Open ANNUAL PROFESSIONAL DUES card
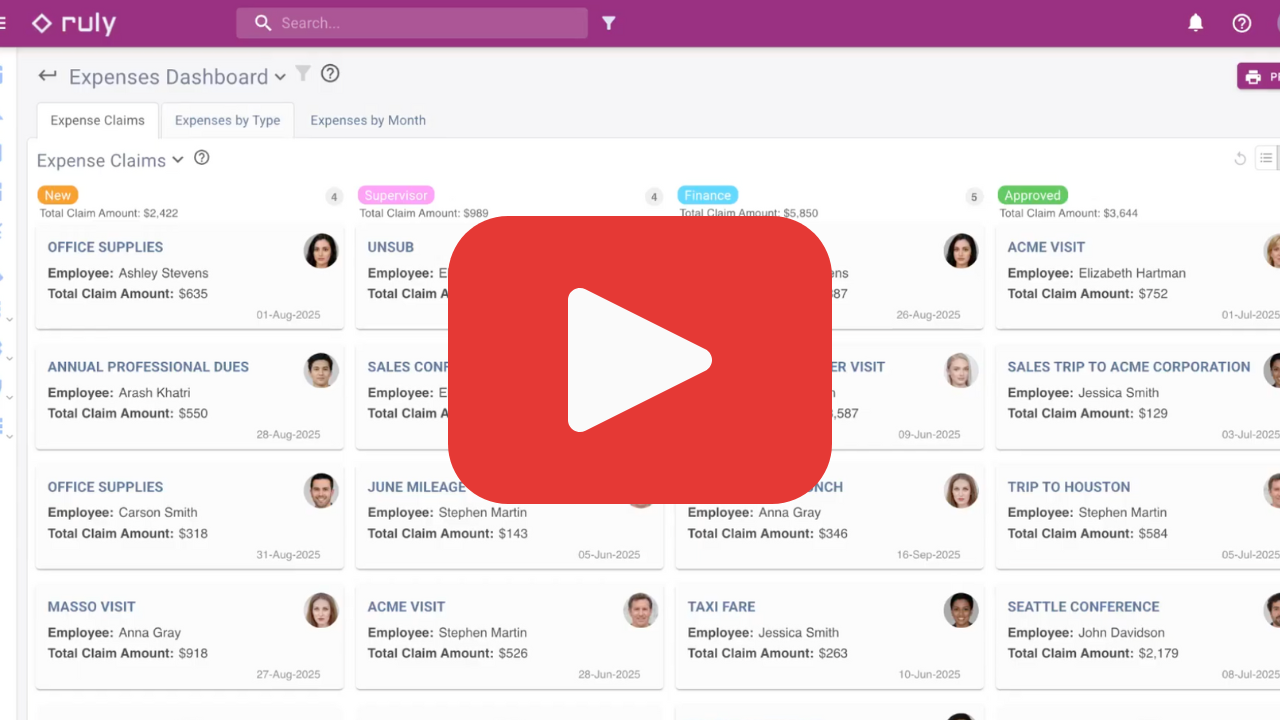This screenshot has height=720, width=1280. [x=190, y=397]
